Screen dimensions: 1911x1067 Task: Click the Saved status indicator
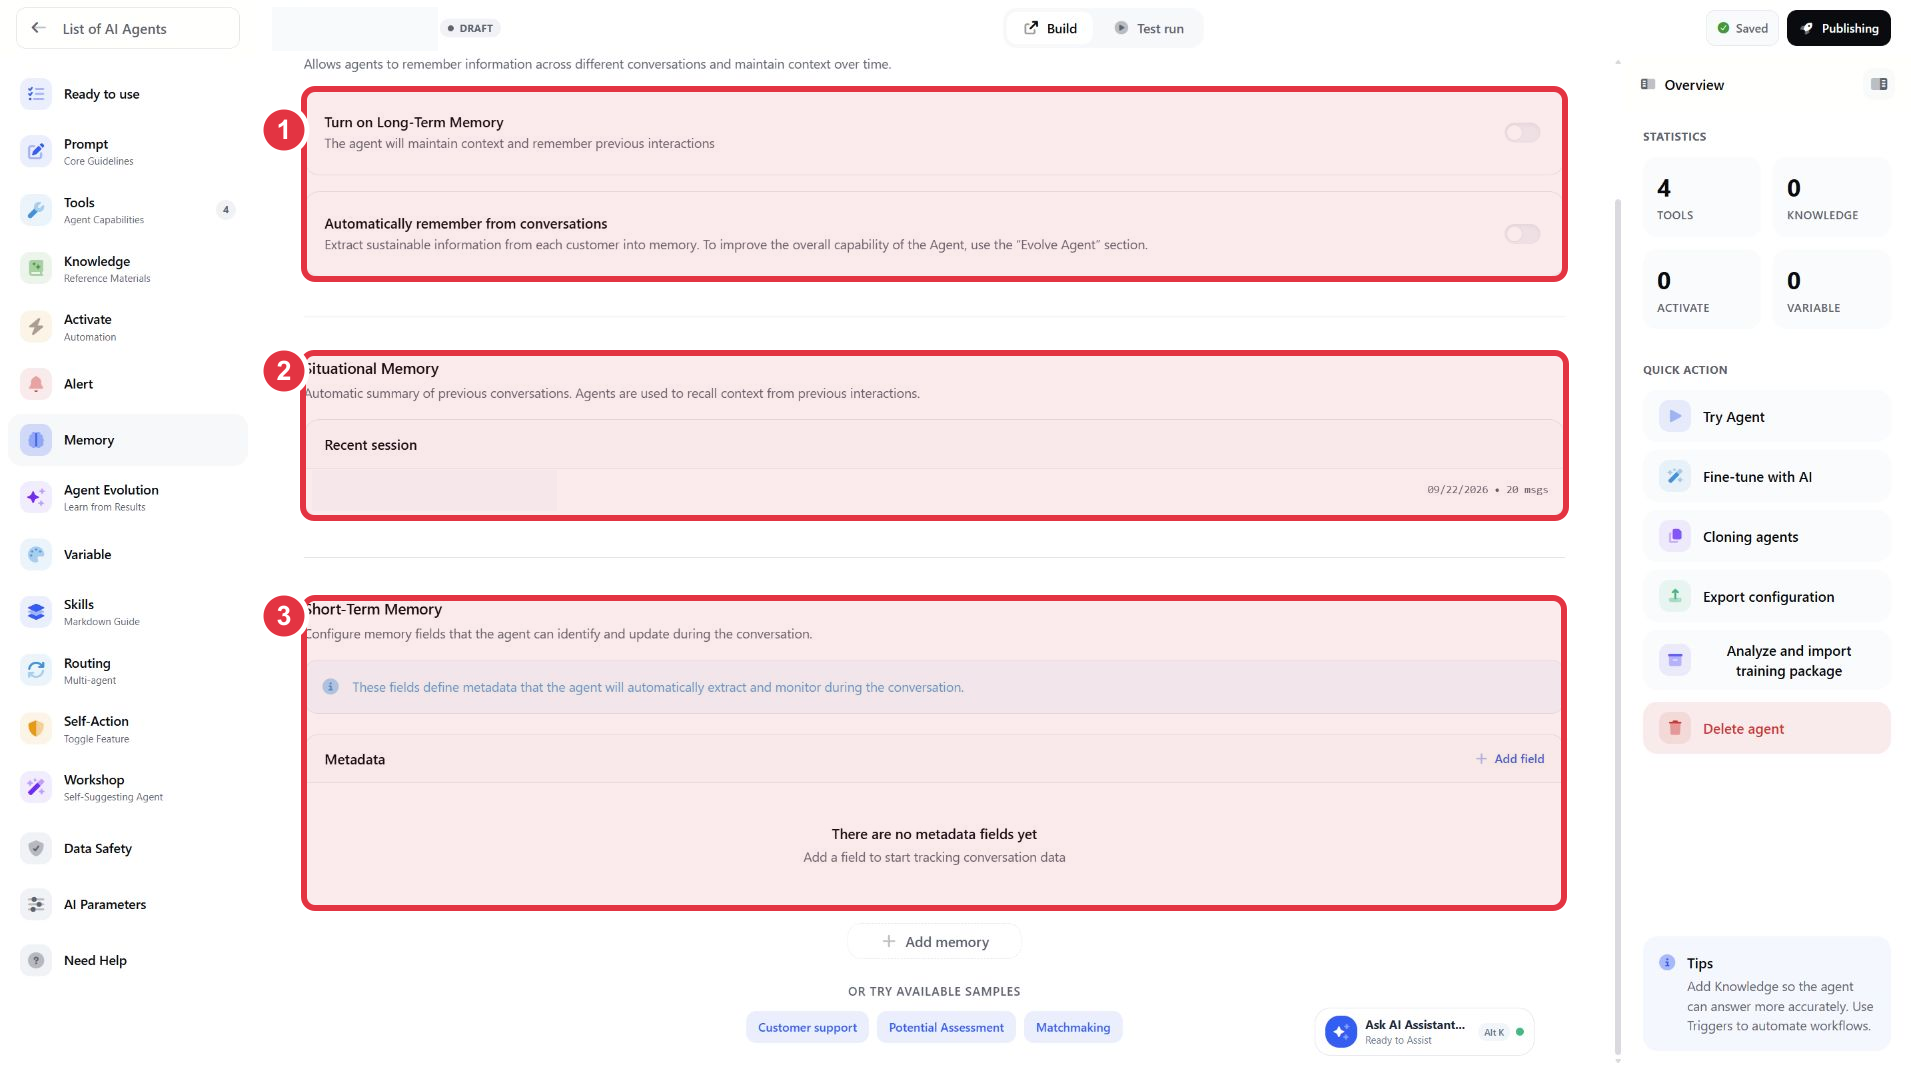pyautogui.click(x=1742, y=28)
